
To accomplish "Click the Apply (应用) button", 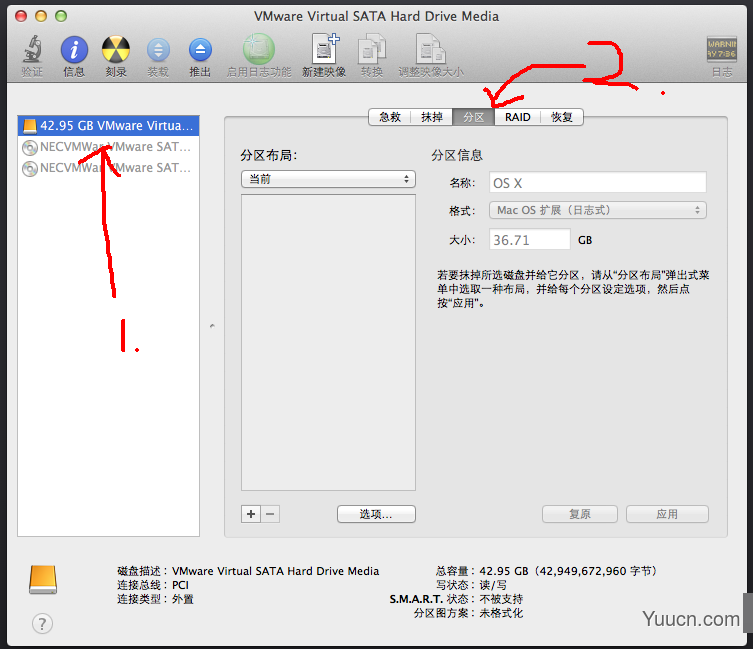I will pyautogui.click(x=667, y=514).
